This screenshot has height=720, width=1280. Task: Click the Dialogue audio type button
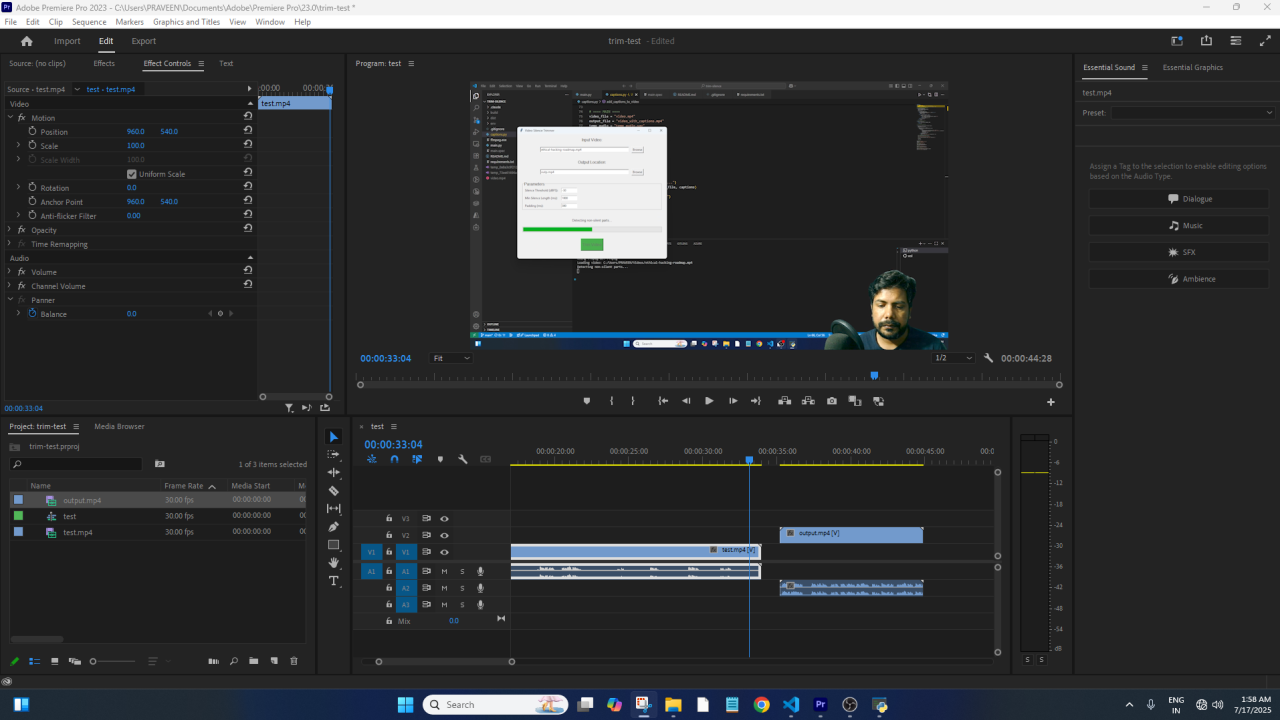click(1179, 199)
